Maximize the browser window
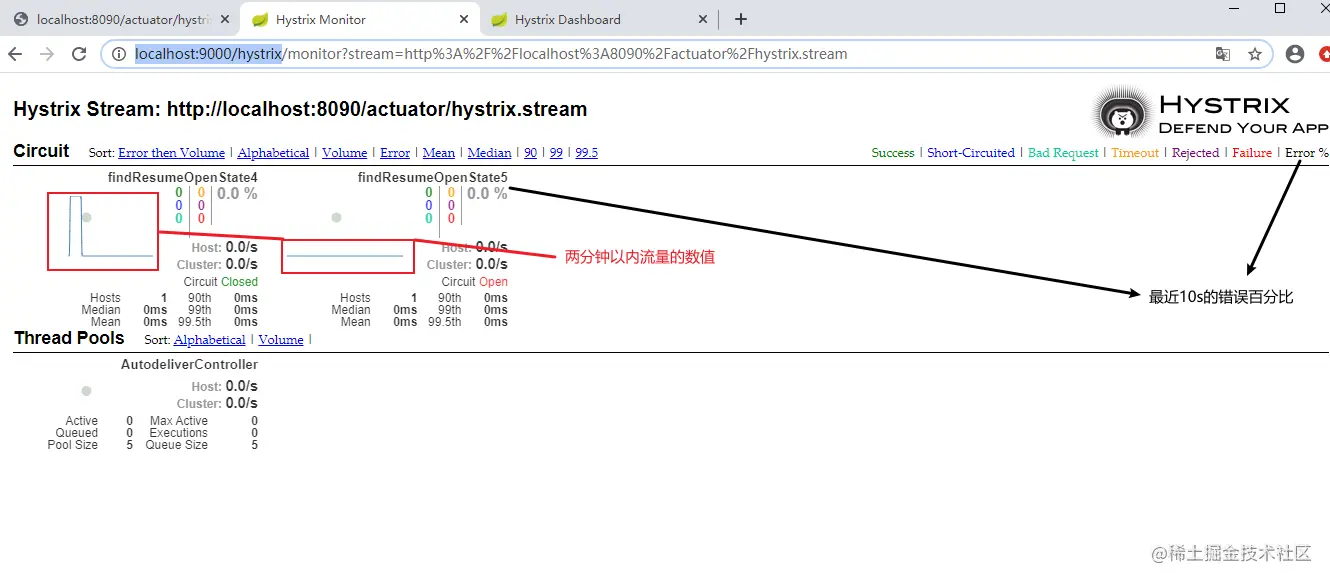The image size is (1330, 582). tap(1280, 8)
